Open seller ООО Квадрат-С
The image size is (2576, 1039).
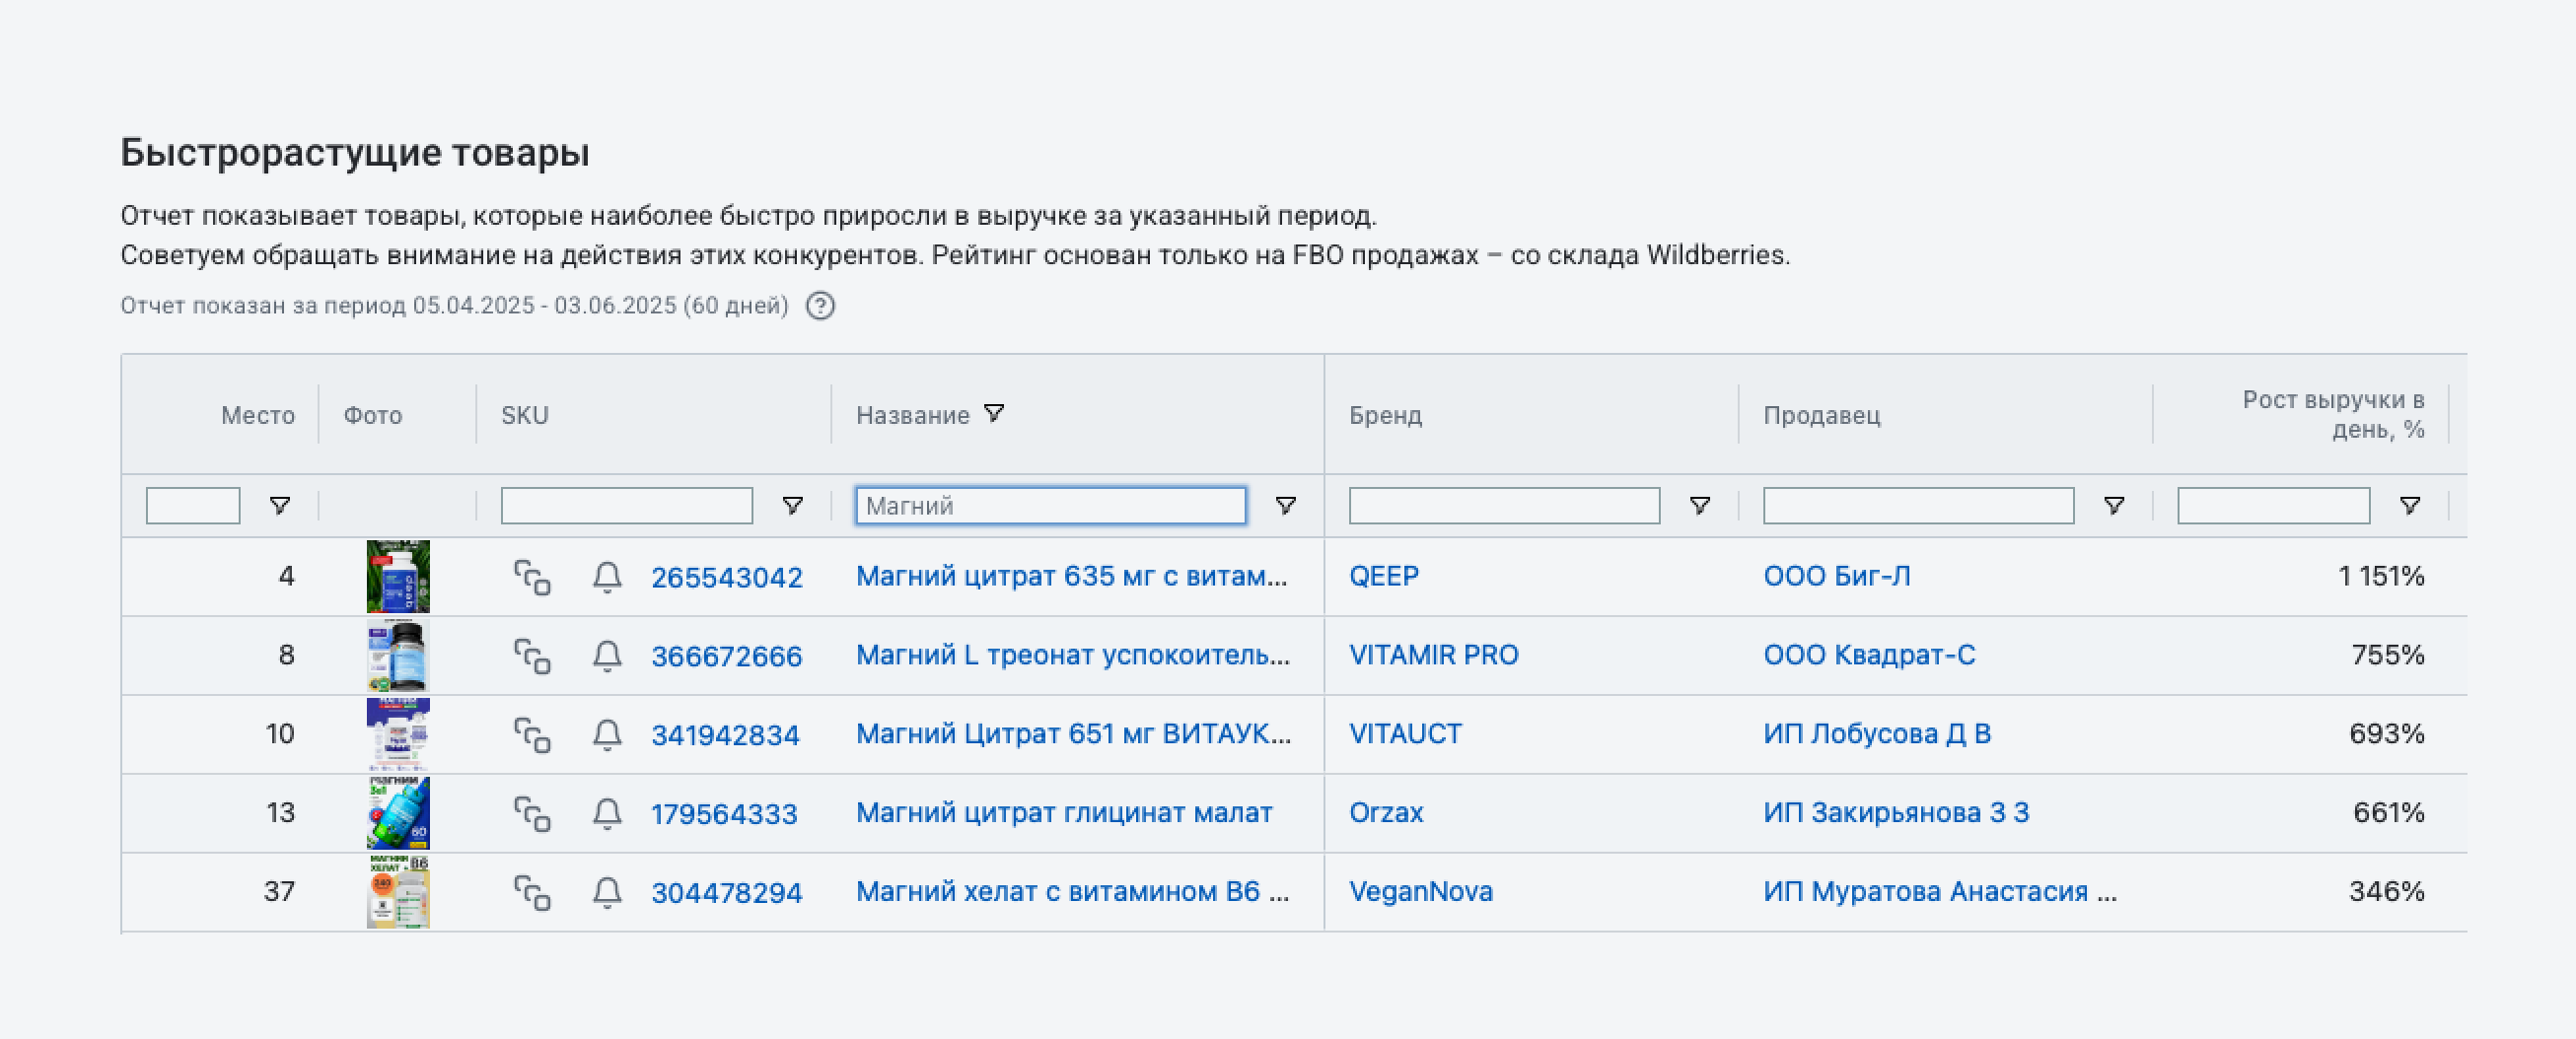coord(1869,655)
